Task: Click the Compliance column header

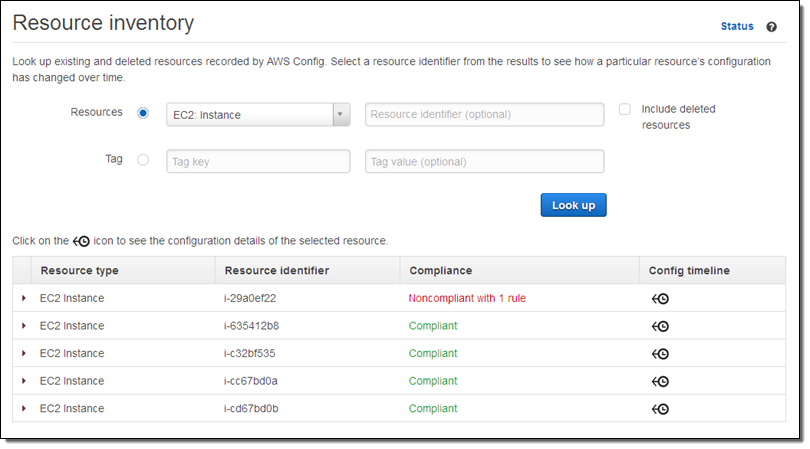Action: (440, 270)
